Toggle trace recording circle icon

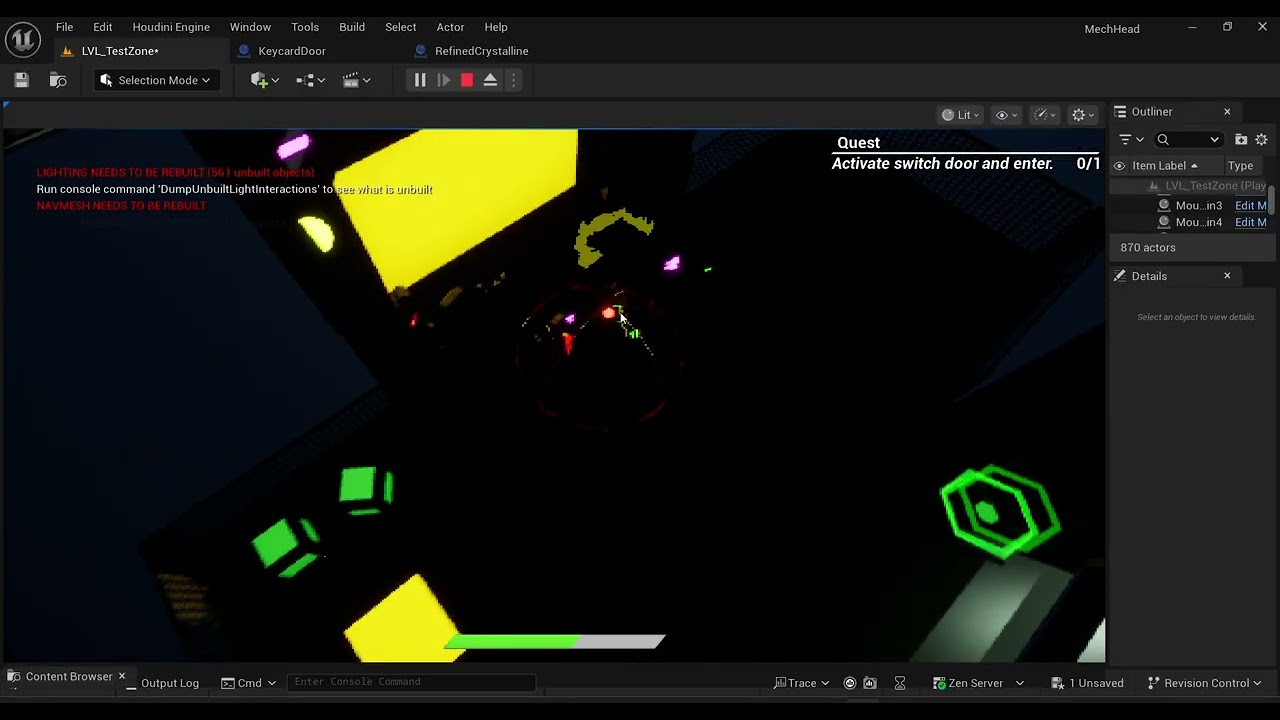point(850,683)
